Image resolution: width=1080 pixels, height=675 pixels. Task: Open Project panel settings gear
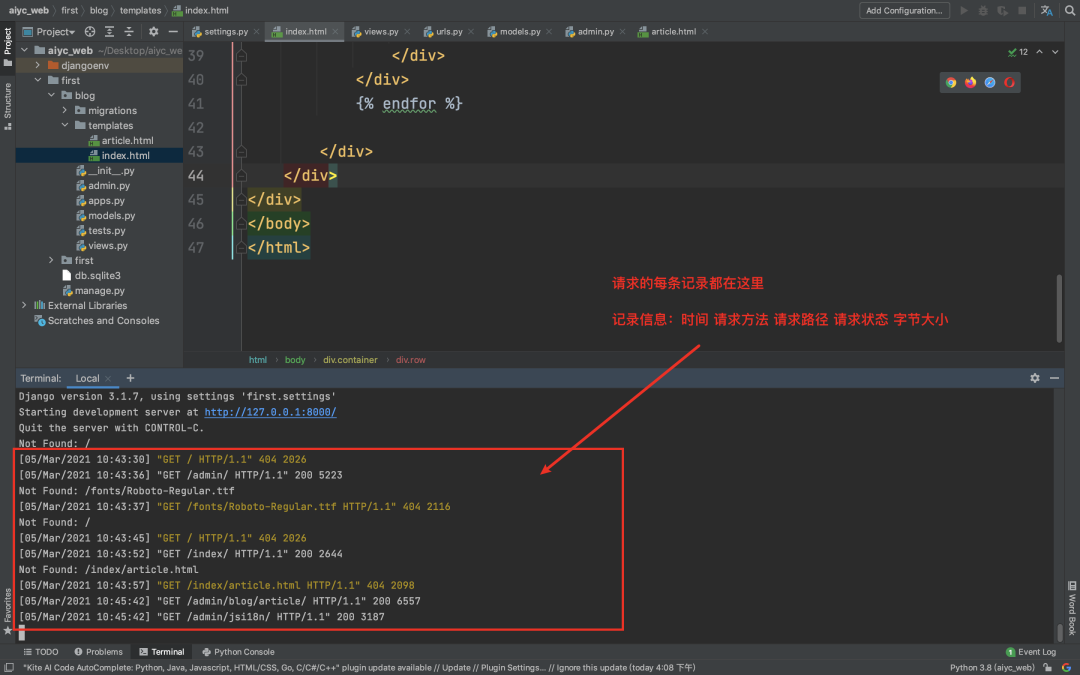(x=154, y=32)
